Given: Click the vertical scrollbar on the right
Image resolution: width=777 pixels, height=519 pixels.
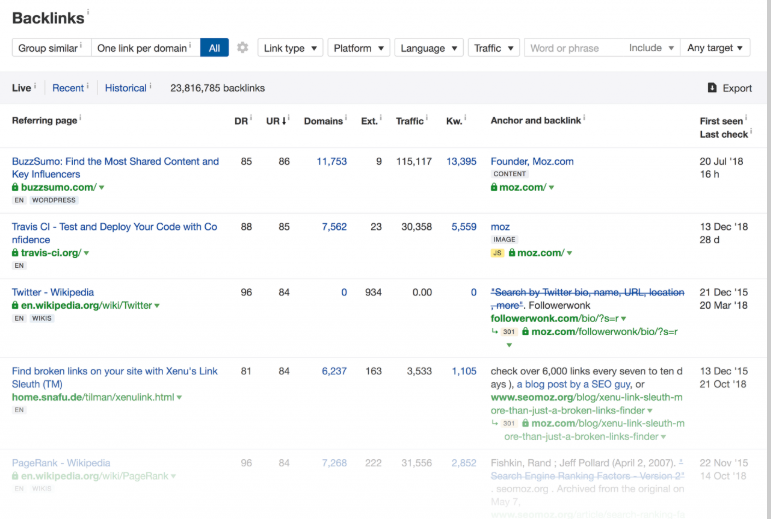Looking at the screenshot, I should coord(770,259).
